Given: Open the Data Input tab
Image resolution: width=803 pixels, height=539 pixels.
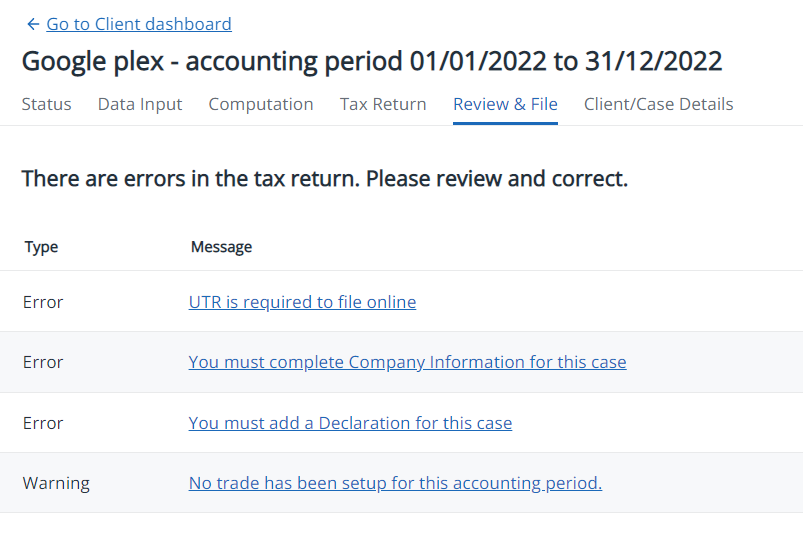Looking at the screenshot, I should click(x=140, y=104).
